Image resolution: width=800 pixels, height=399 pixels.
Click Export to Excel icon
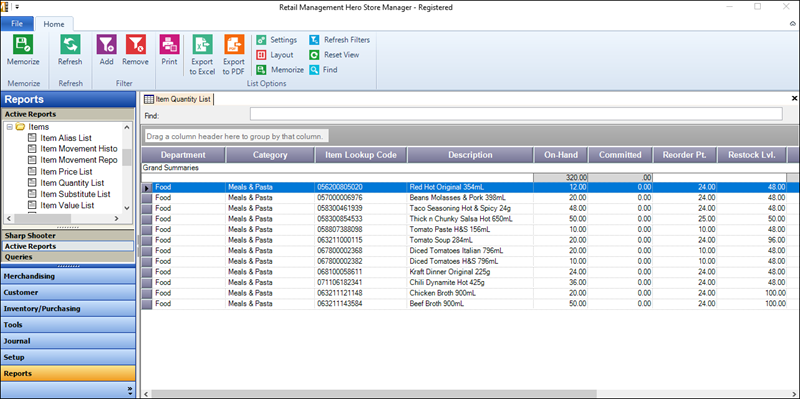coord(203,45)
